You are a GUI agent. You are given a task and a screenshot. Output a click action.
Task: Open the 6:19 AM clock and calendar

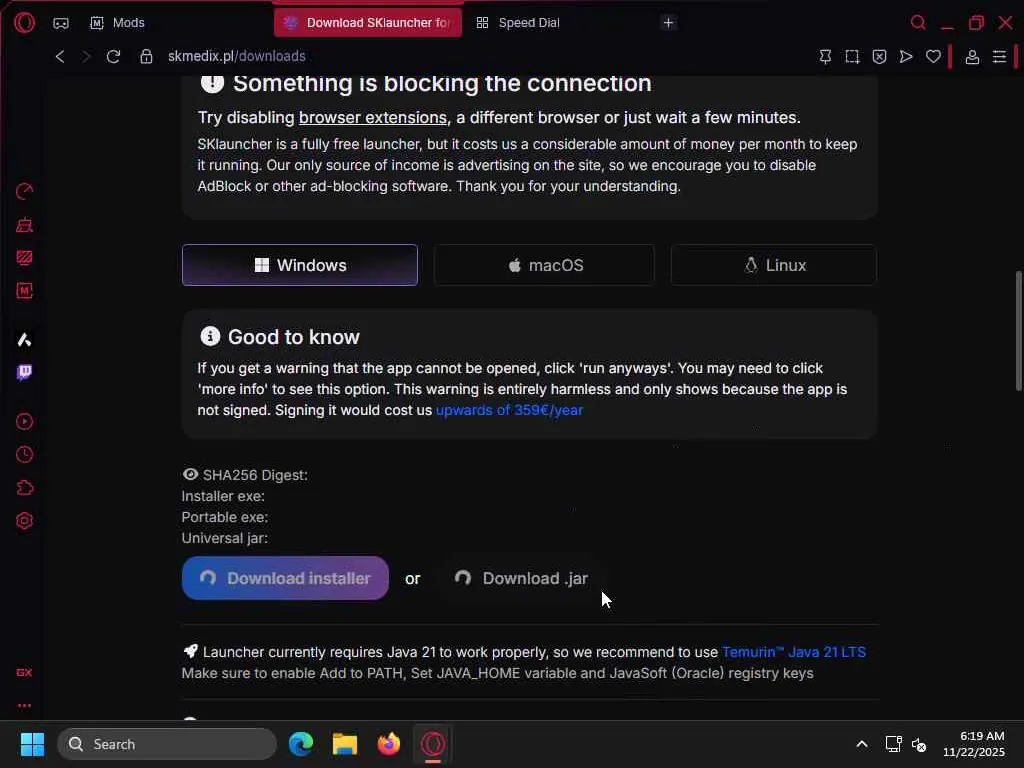click(974, 744)
